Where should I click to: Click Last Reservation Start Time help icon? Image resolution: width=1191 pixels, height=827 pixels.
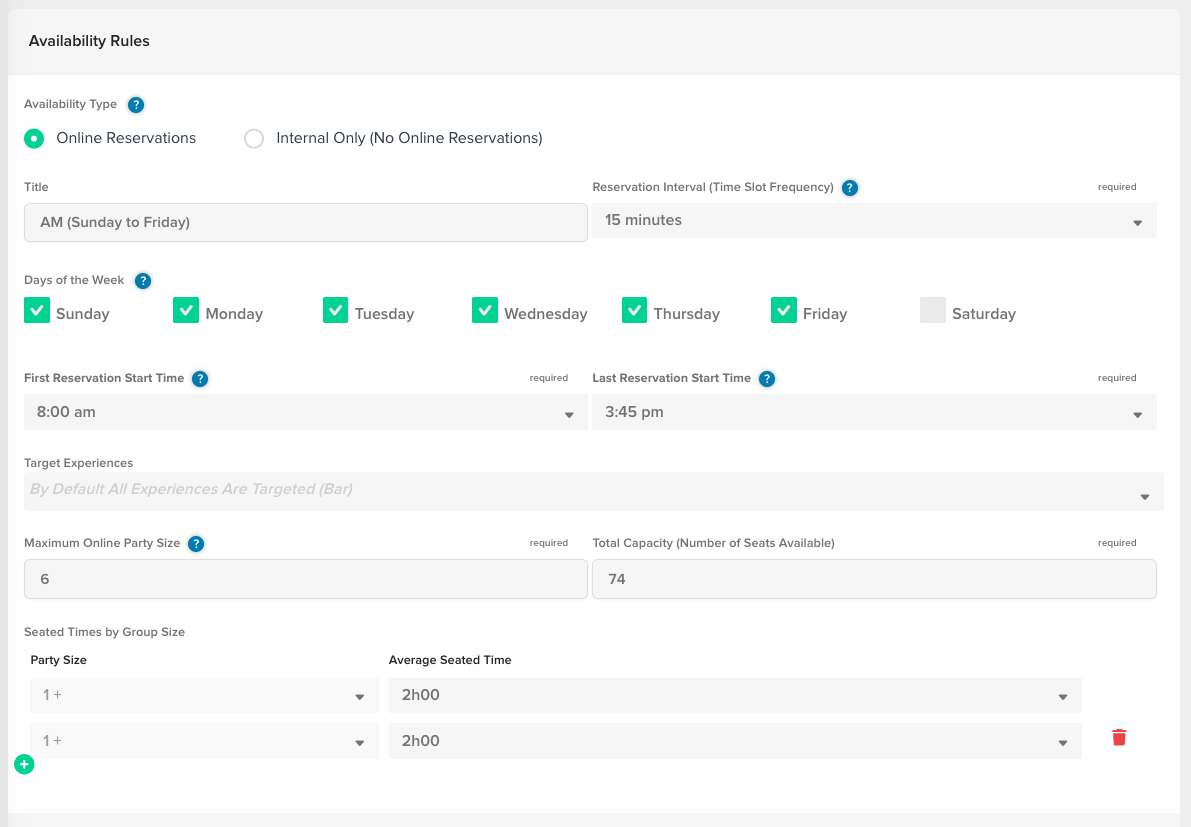(x=767, y=379)
